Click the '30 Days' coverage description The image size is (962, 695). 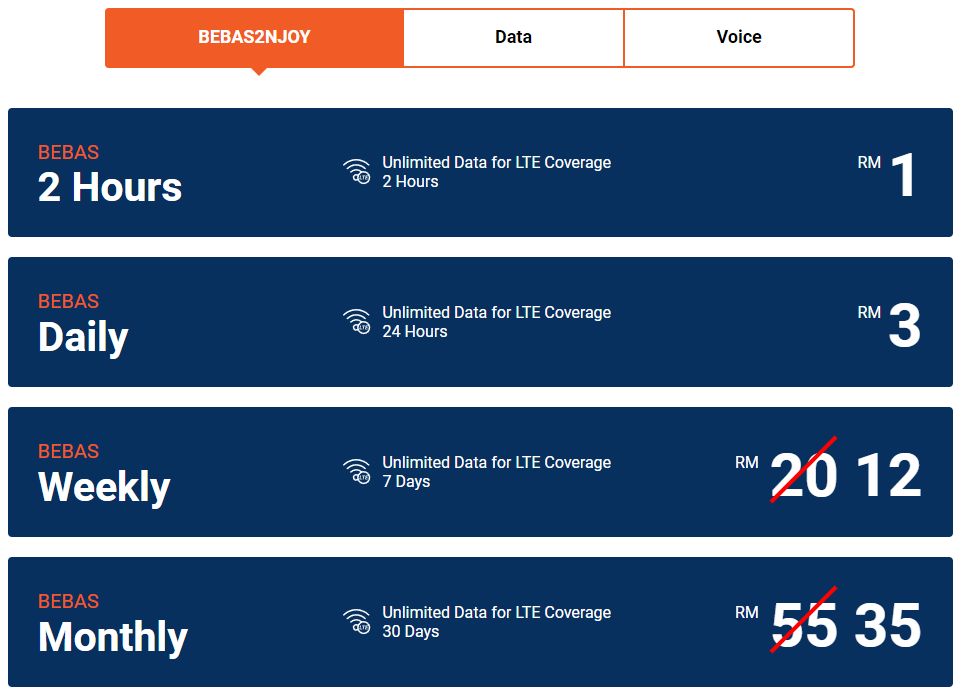[x=410, y=632]
